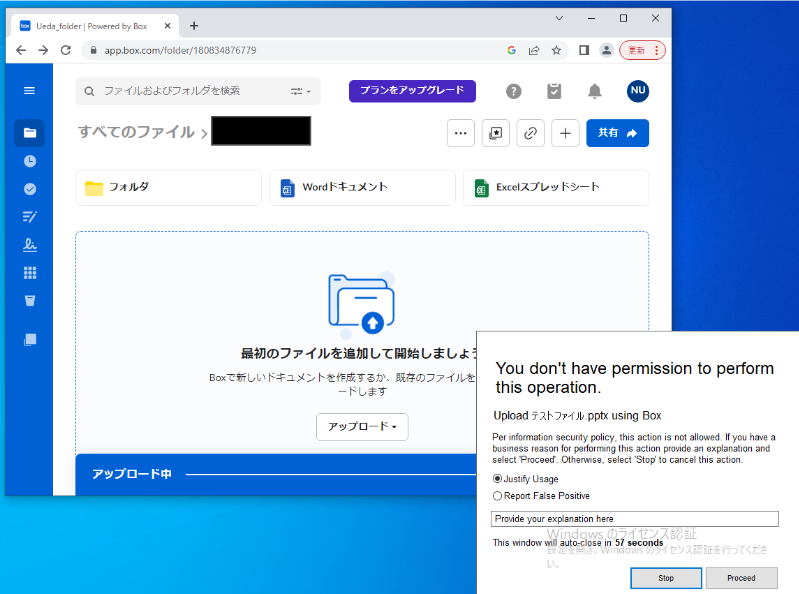Click the アップロード中 upload progress bar
Viewport: 799px width, 594px height.
276,474
